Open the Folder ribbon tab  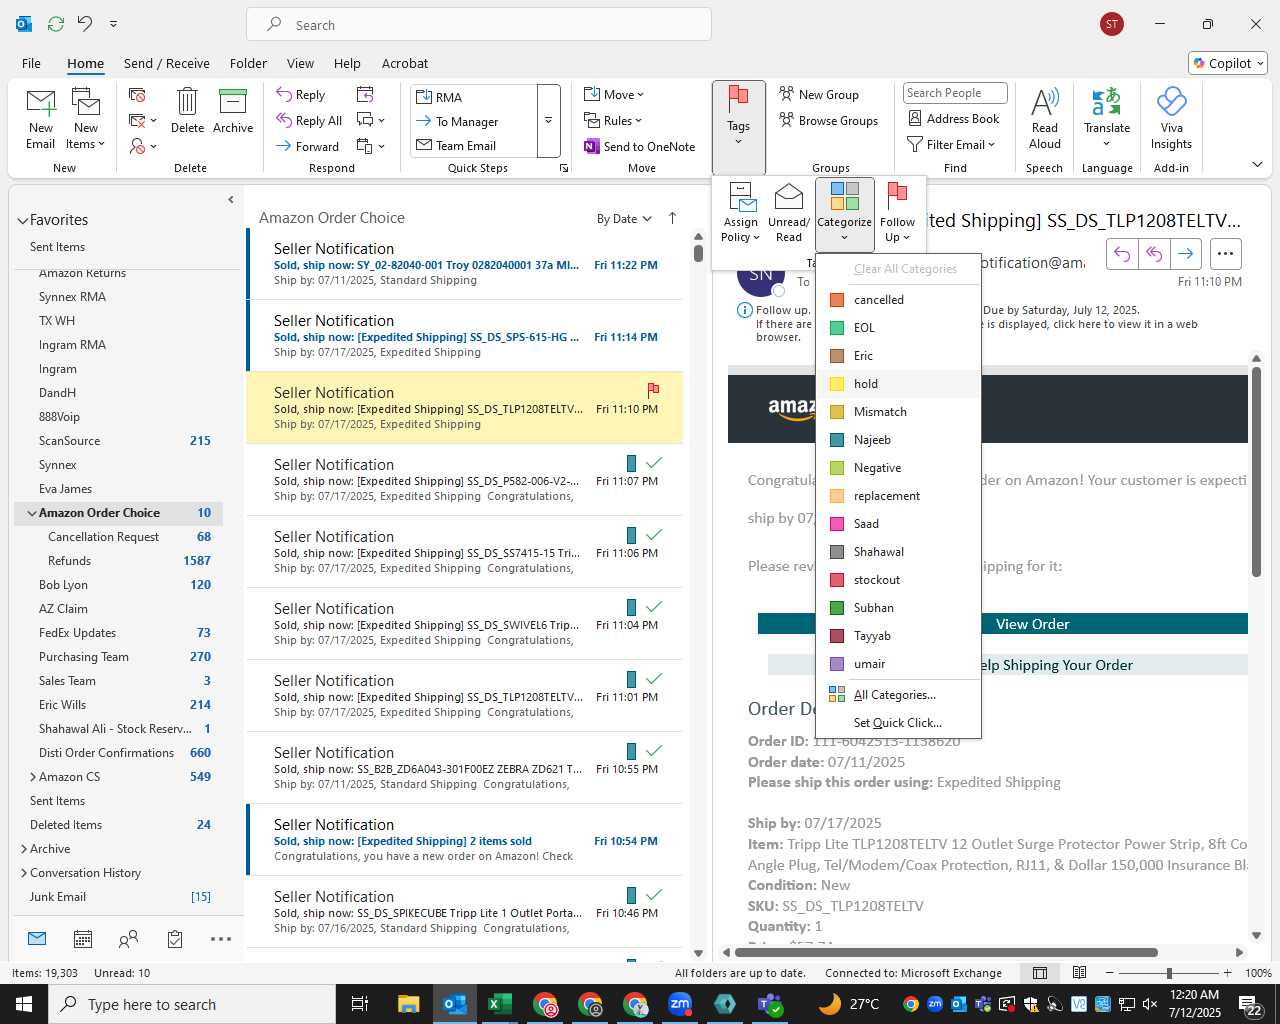click(x=248, y=63)
